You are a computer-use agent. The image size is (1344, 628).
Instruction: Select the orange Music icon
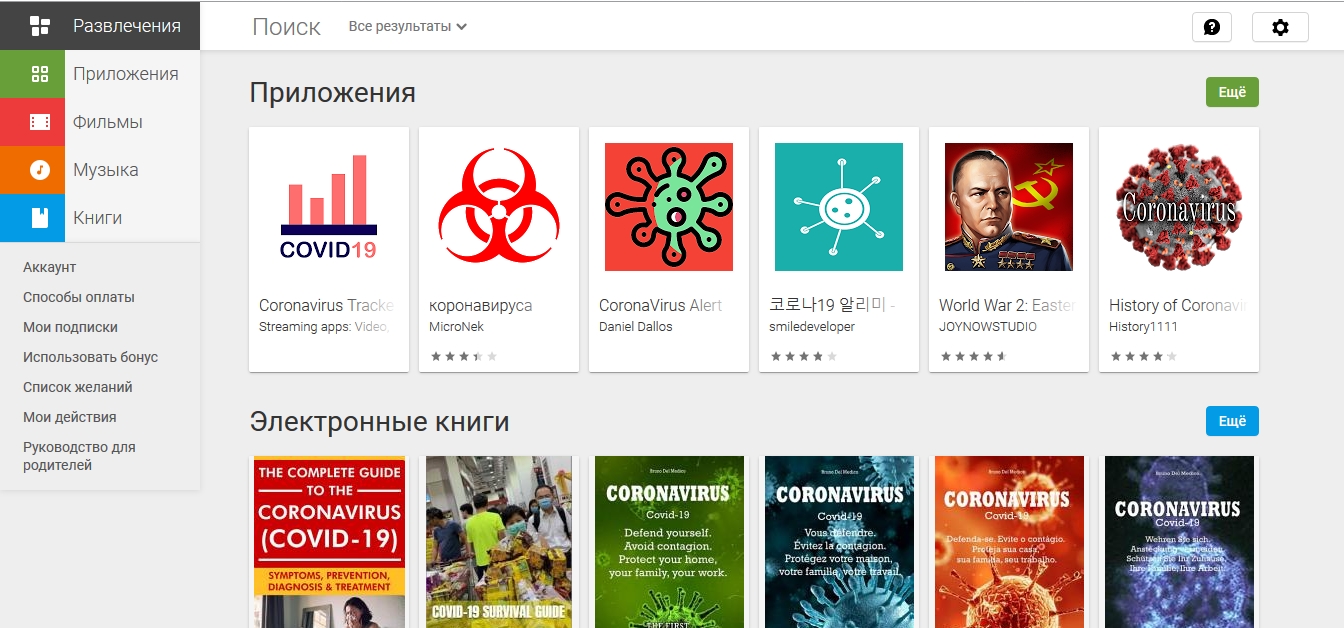40,170
